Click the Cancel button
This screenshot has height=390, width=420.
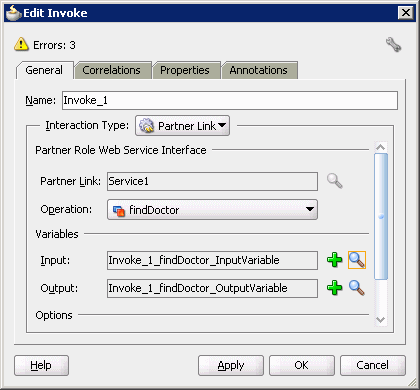point(373,365)
